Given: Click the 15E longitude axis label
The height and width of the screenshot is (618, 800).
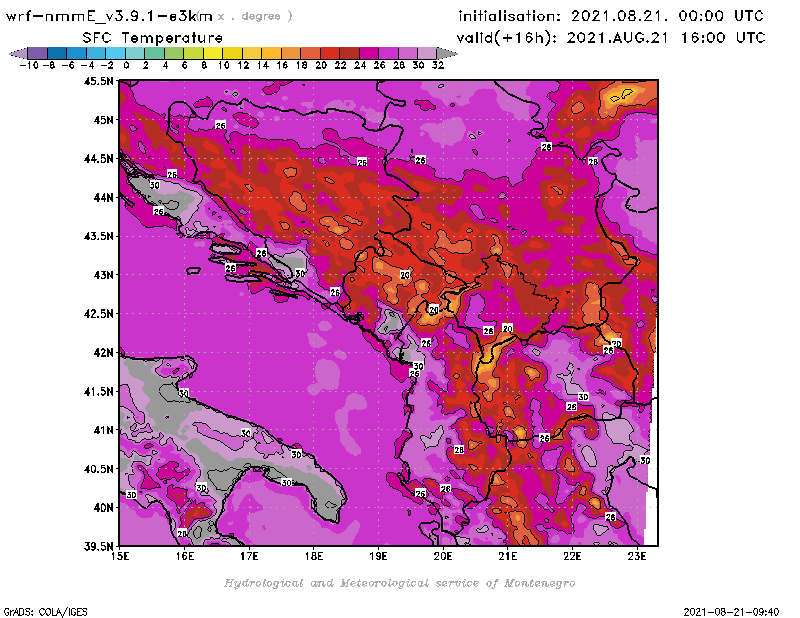Looking at the screenshot, I should 120,556.
